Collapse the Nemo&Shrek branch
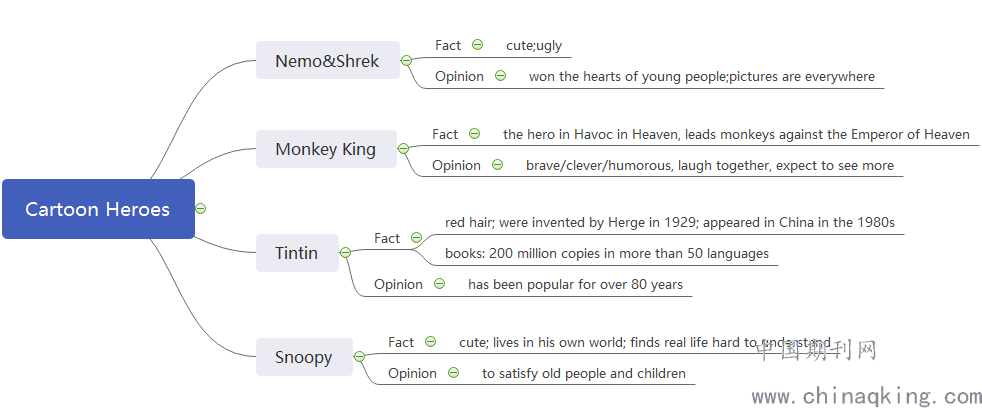The image size is (982, 408). pos(406,61)
